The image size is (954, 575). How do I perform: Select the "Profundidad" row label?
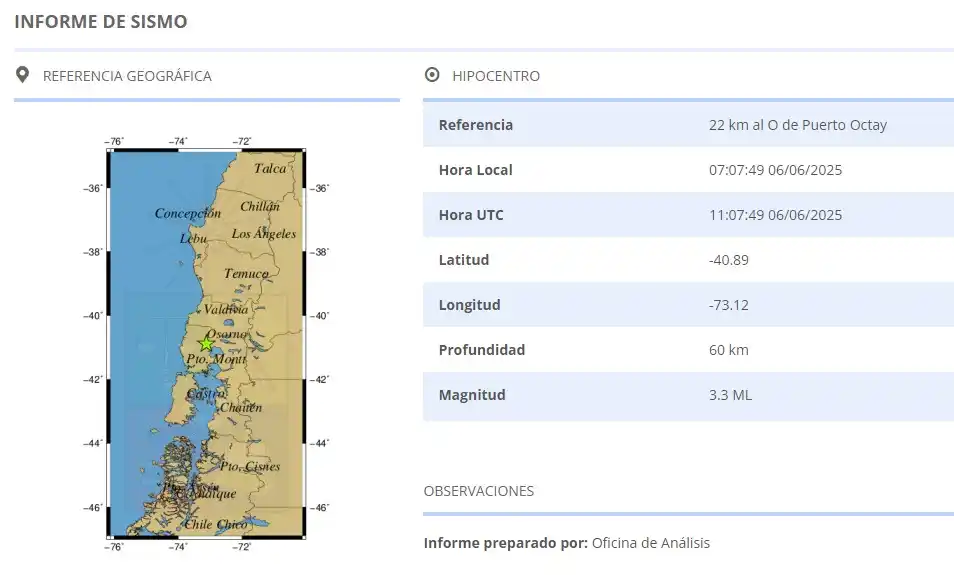click(482, 350)
